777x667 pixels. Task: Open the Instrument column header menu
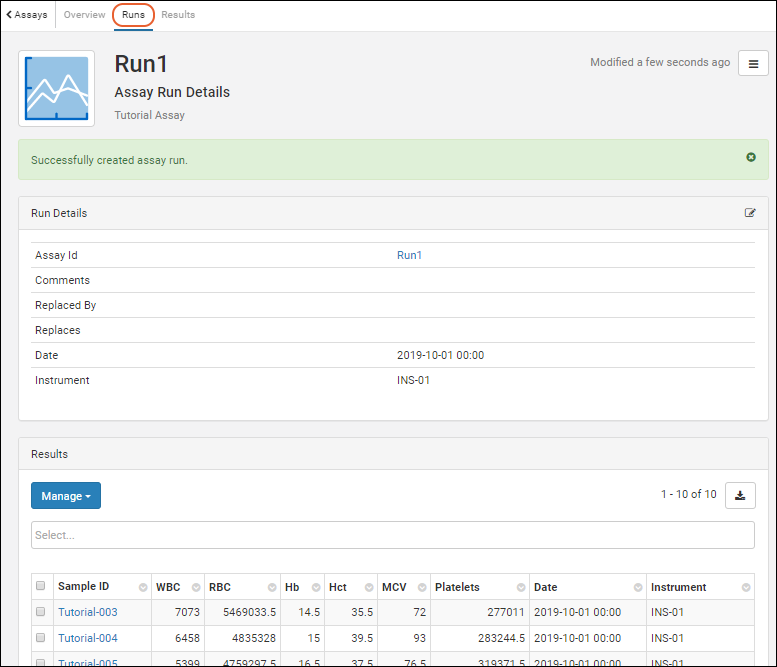tap(746, 587)
